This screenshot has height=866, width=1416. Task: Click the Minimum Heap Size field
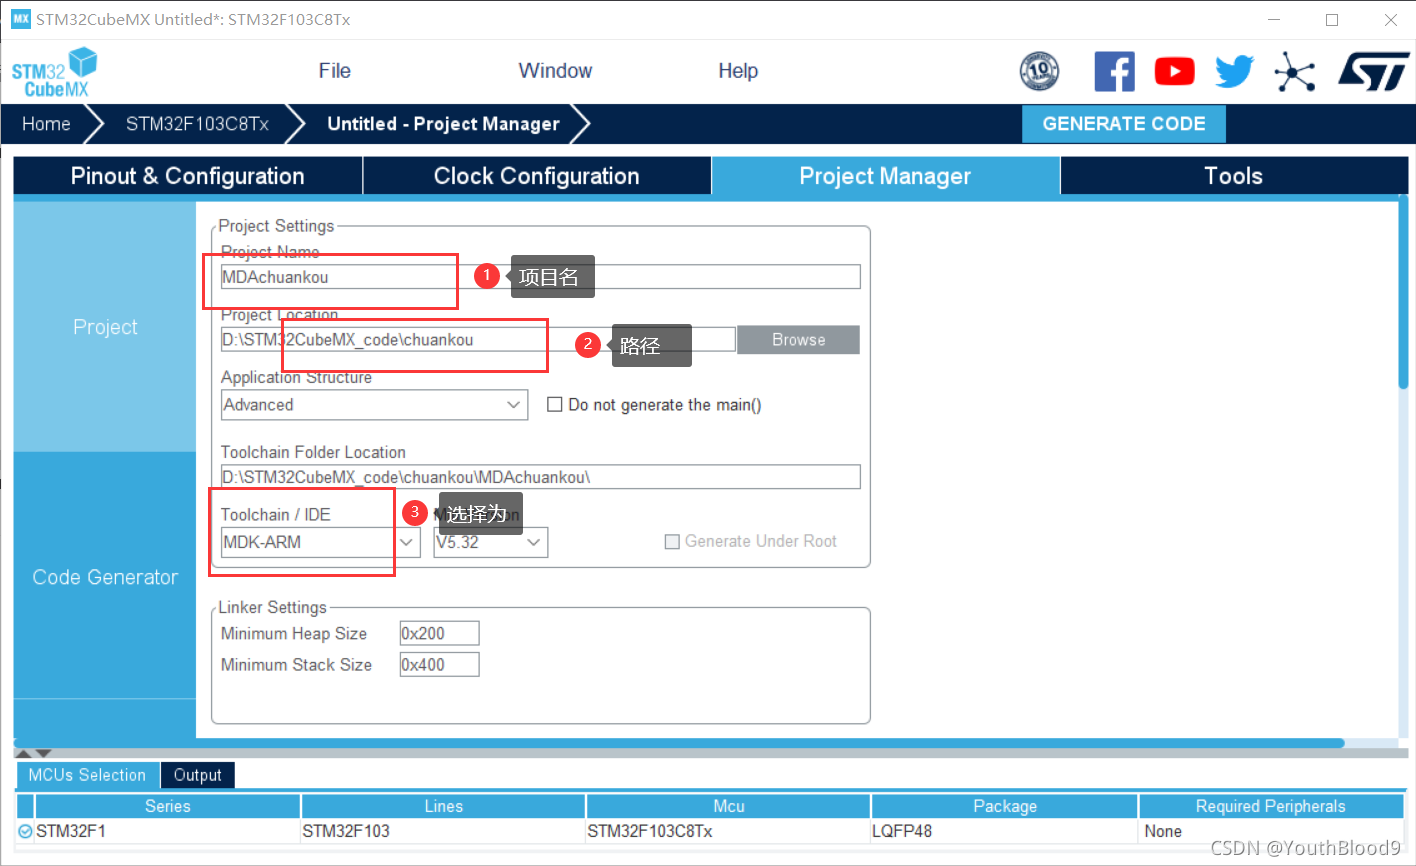coord(439,633)
